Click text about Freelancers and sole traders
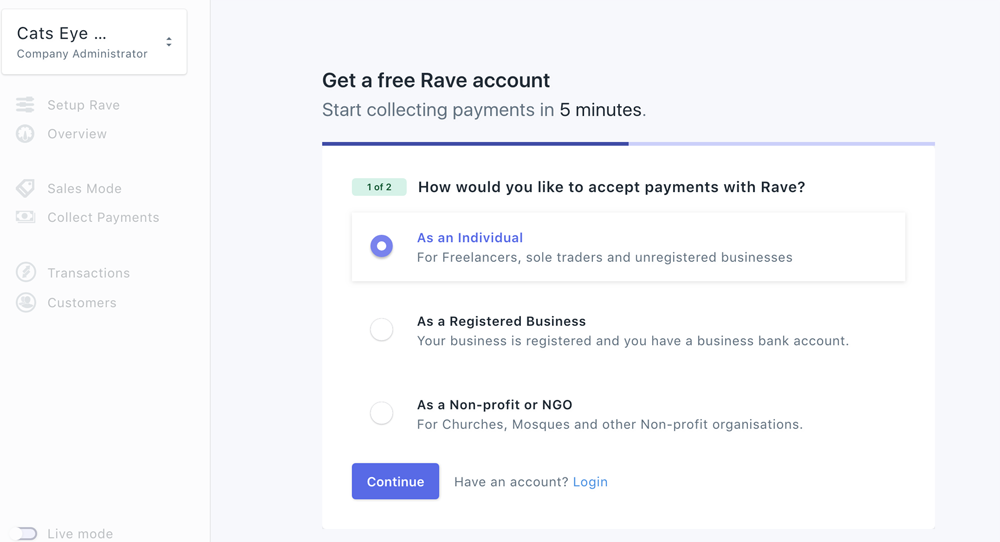Screen dimensions: 1000x542 point(605,258)
